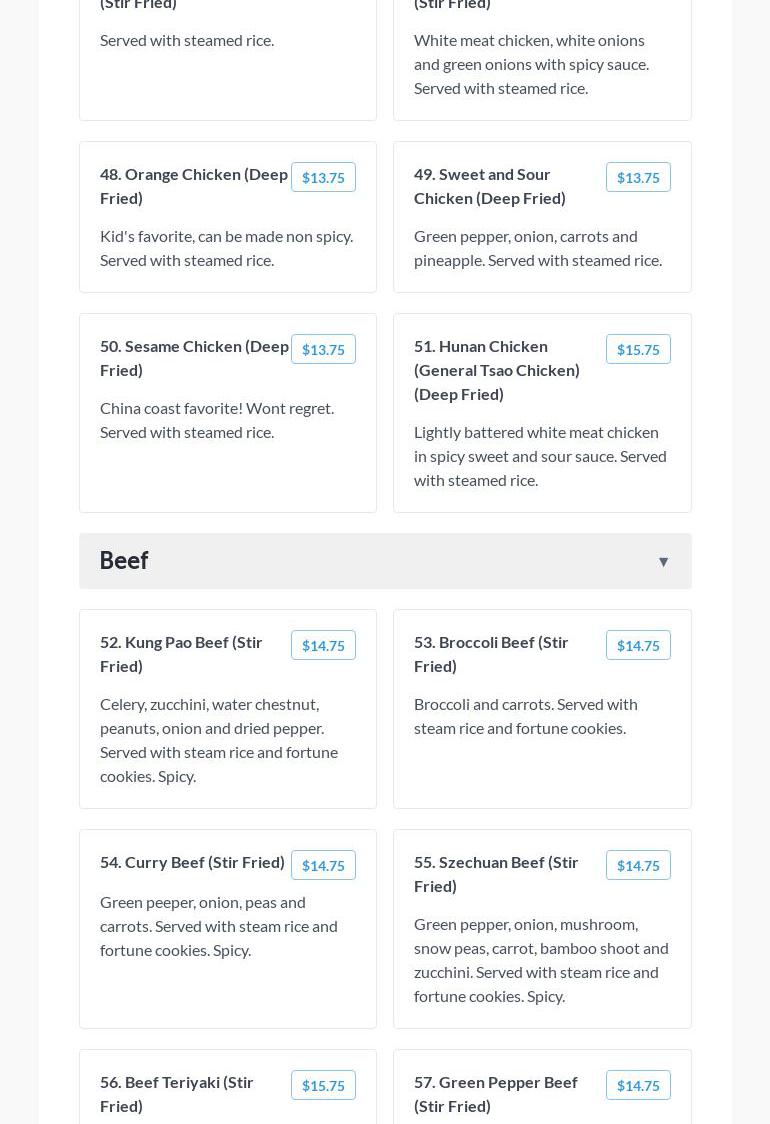The image size is (770, 1124).
Task: Click the 52. Kung Pao Beef title
Action: pos(181,654)
